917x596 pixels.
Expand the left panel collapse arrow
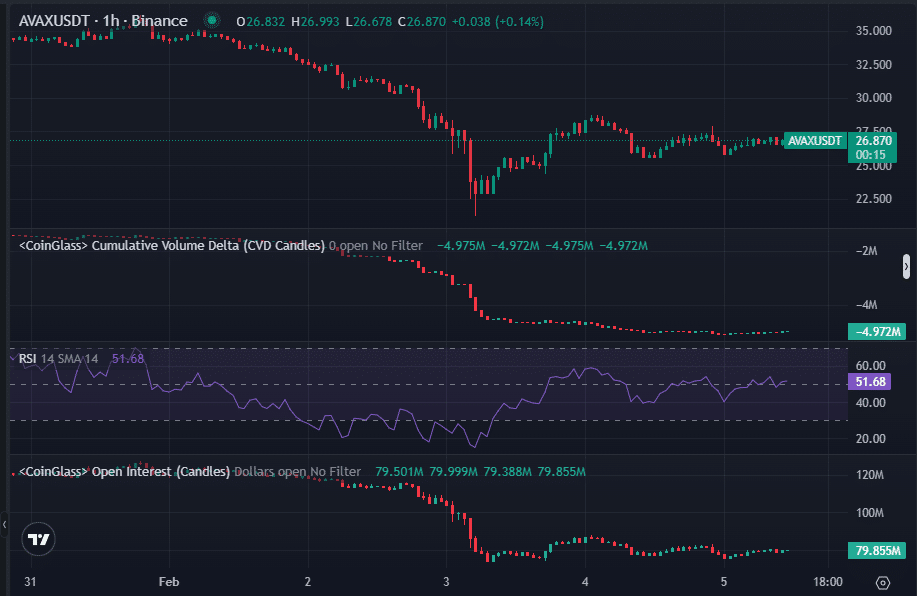coord(4,523)
